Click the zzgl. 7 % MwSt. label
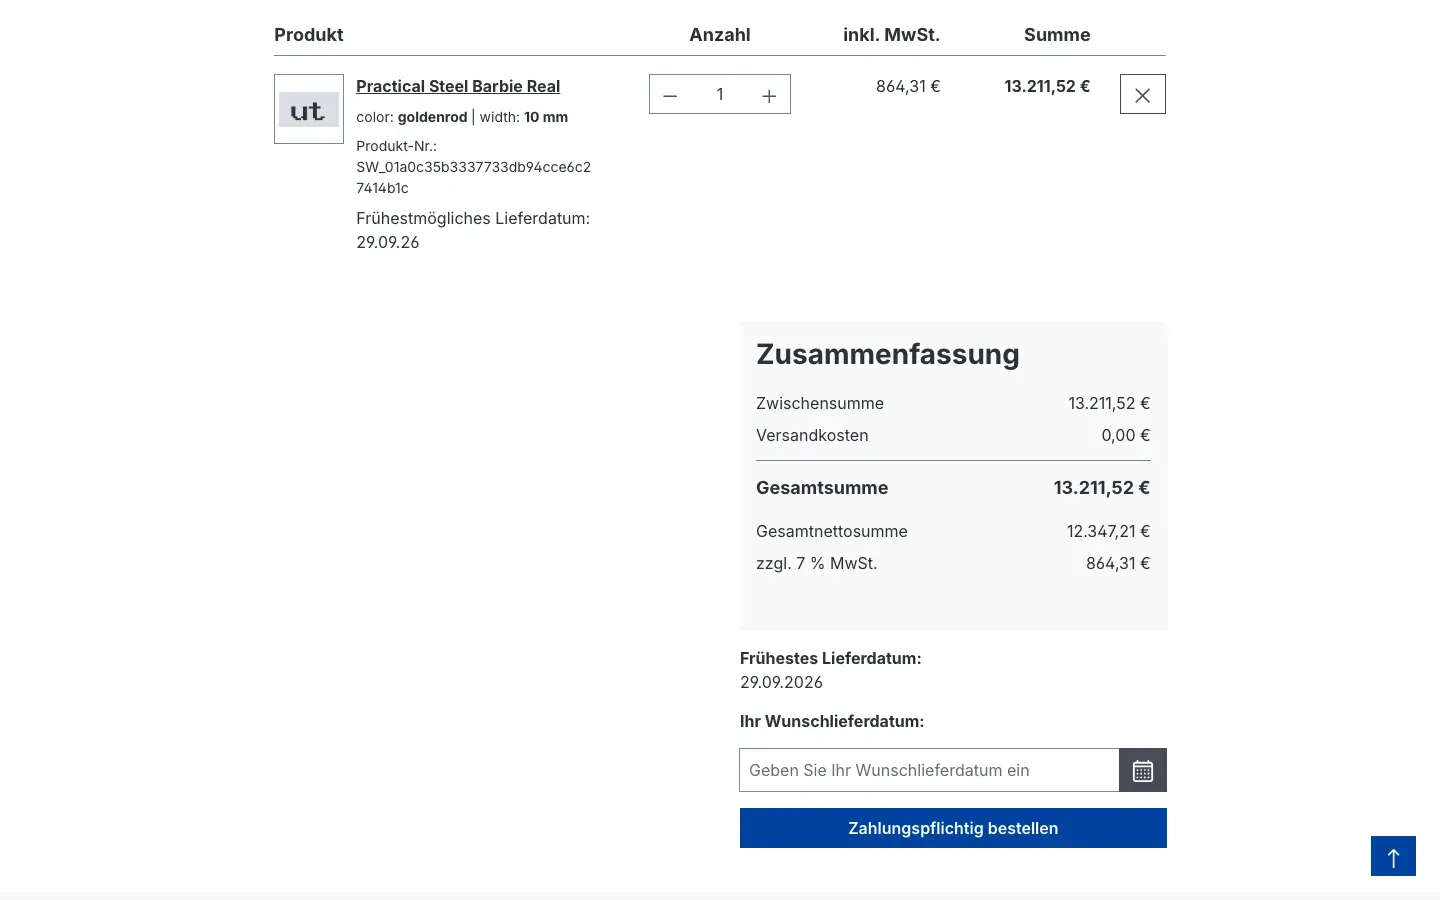The width and height of the screenshot is (1440, 900). pos(817,564)
